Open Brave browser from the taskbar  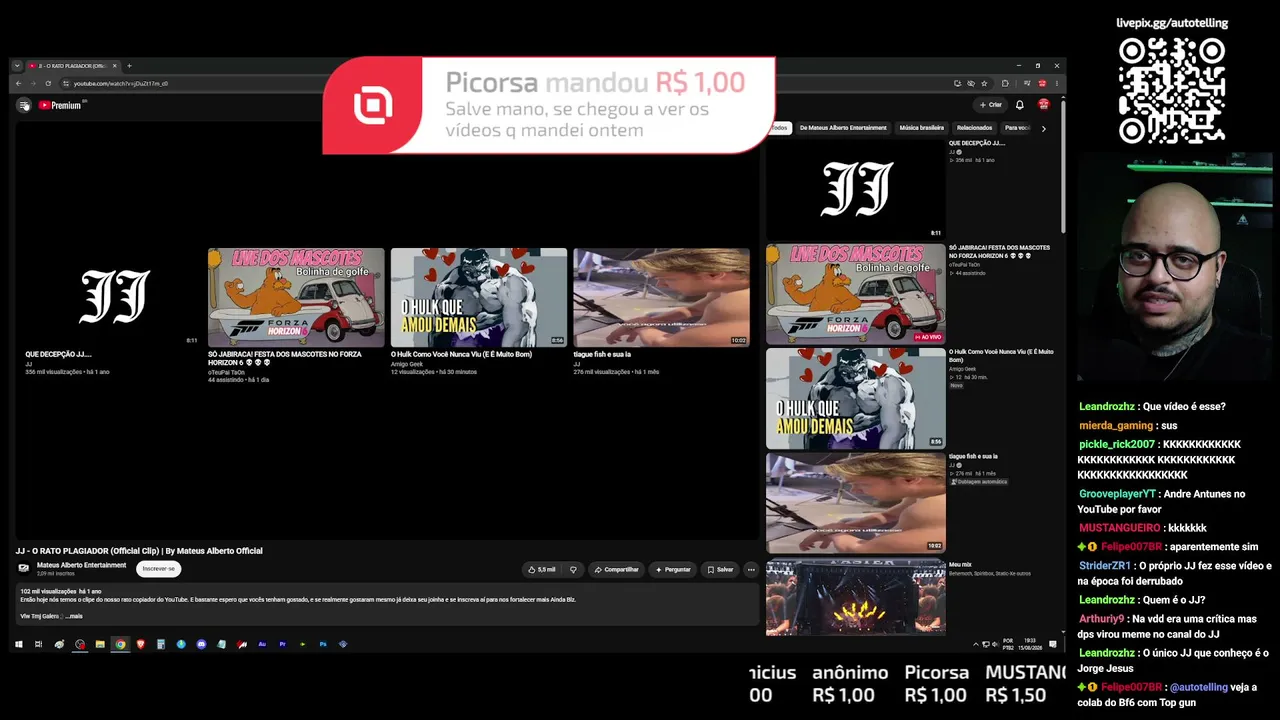pos(140,644)
